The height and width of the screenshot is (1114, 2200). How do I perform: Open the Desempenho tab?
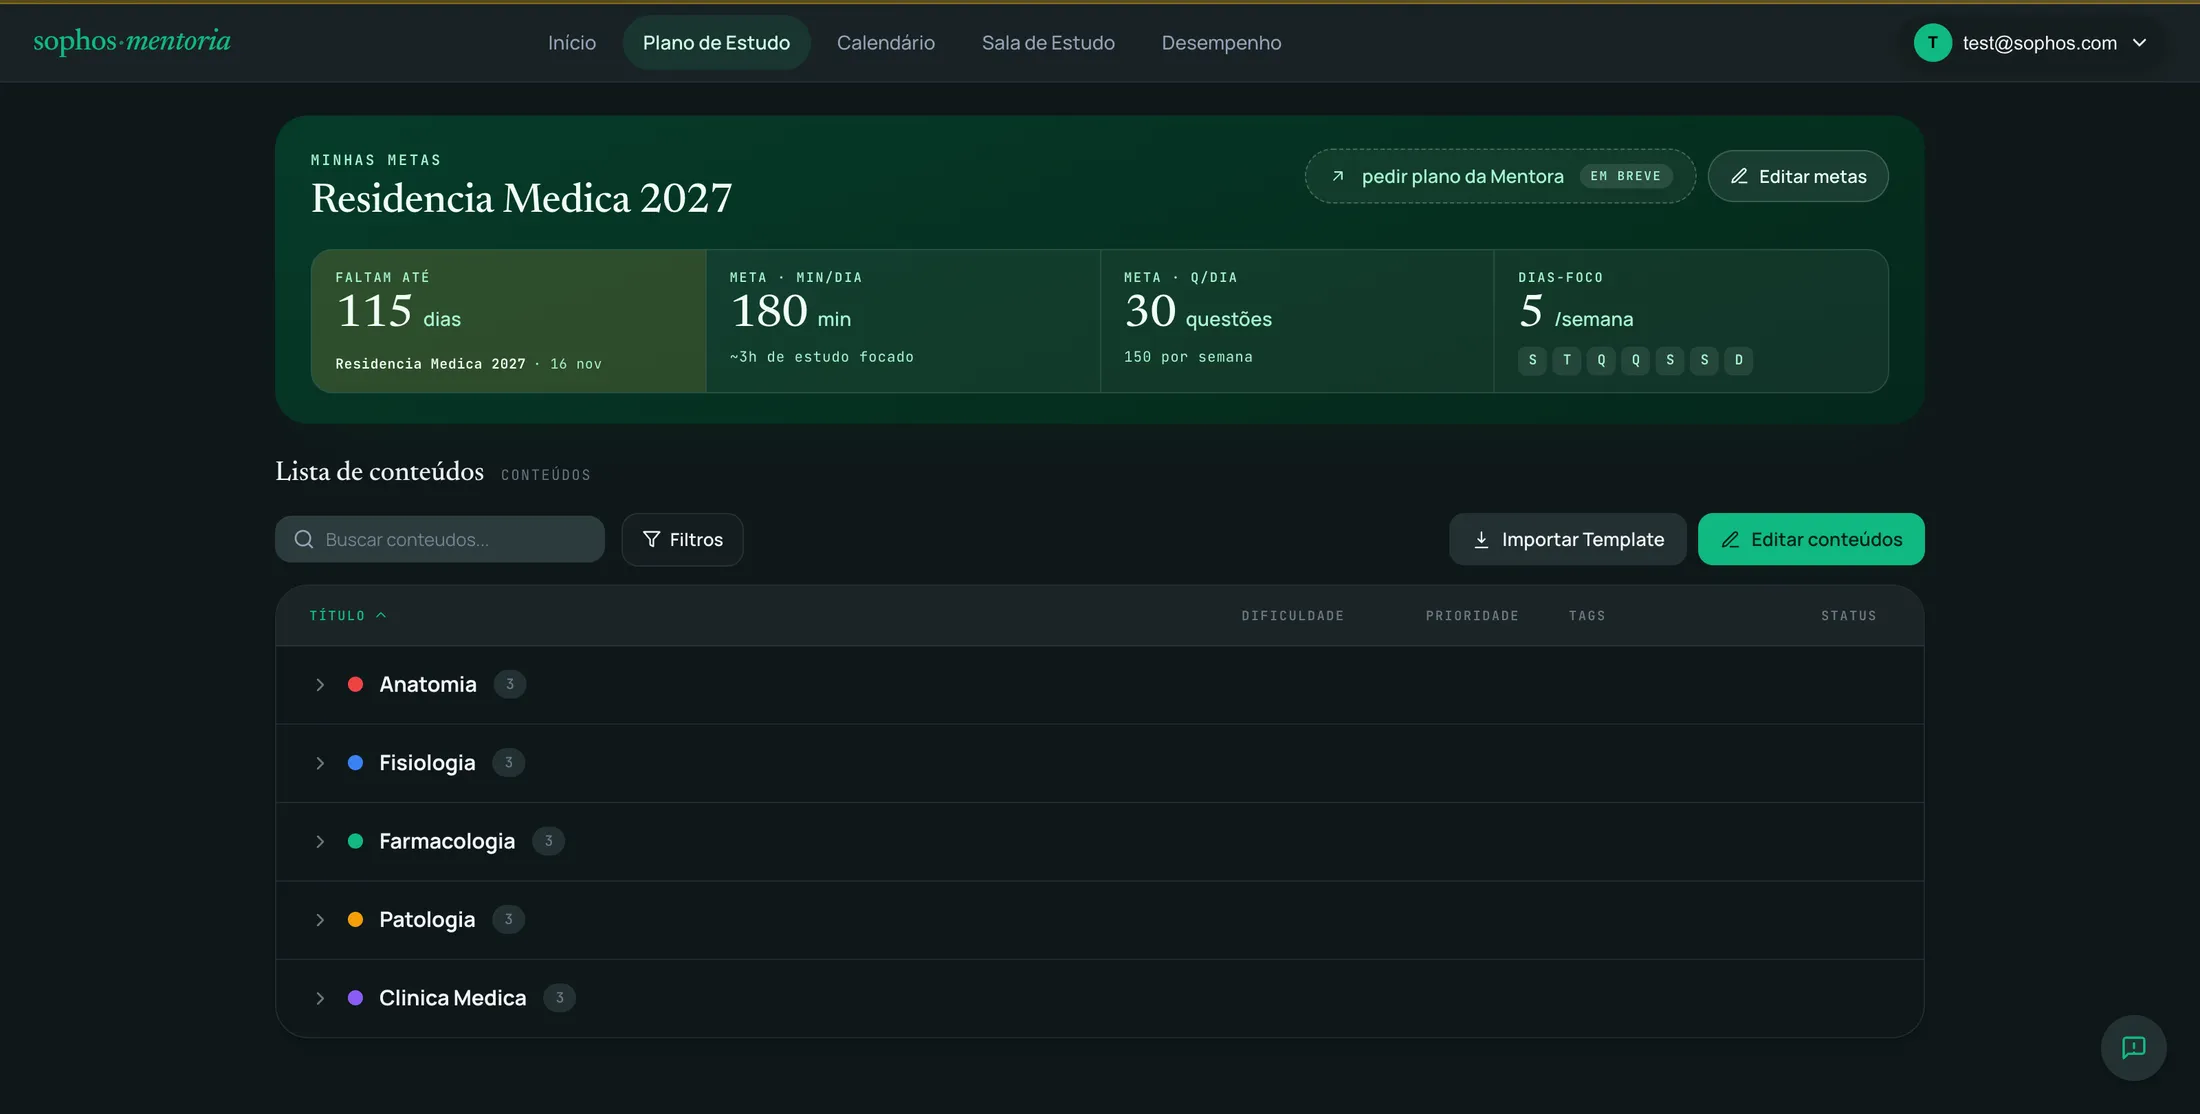[1221, 43]
